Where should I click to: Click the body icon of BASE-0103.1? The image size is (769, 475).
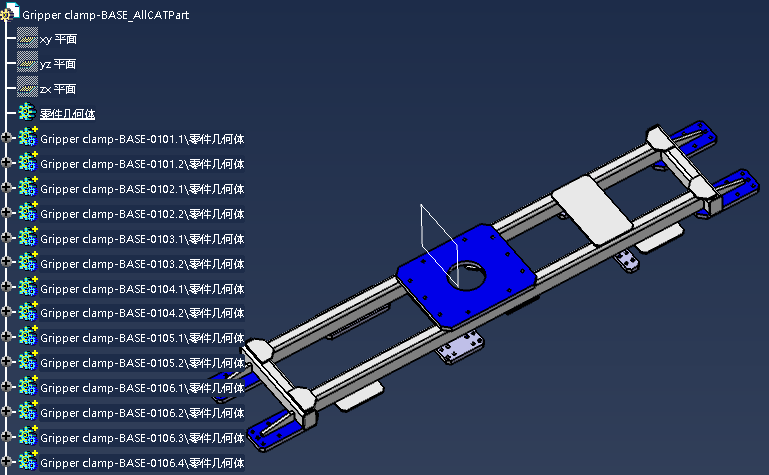(27, 238)
